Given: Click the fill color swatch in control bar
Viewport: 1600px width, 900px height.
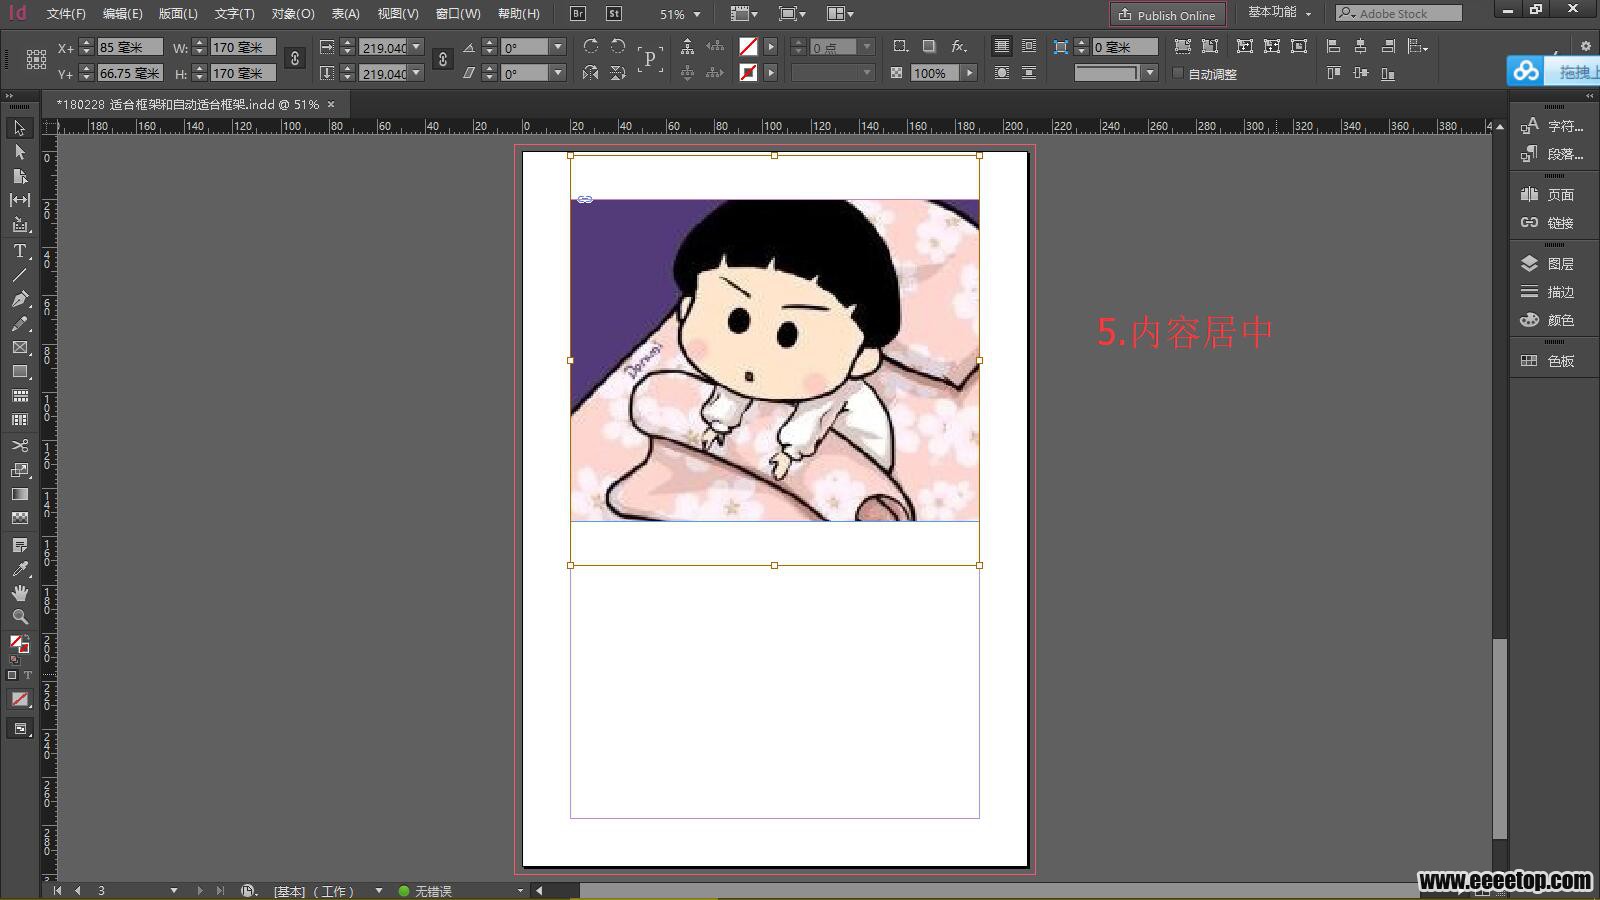Looking at the screenshot, I should click(x=748, y=47).
